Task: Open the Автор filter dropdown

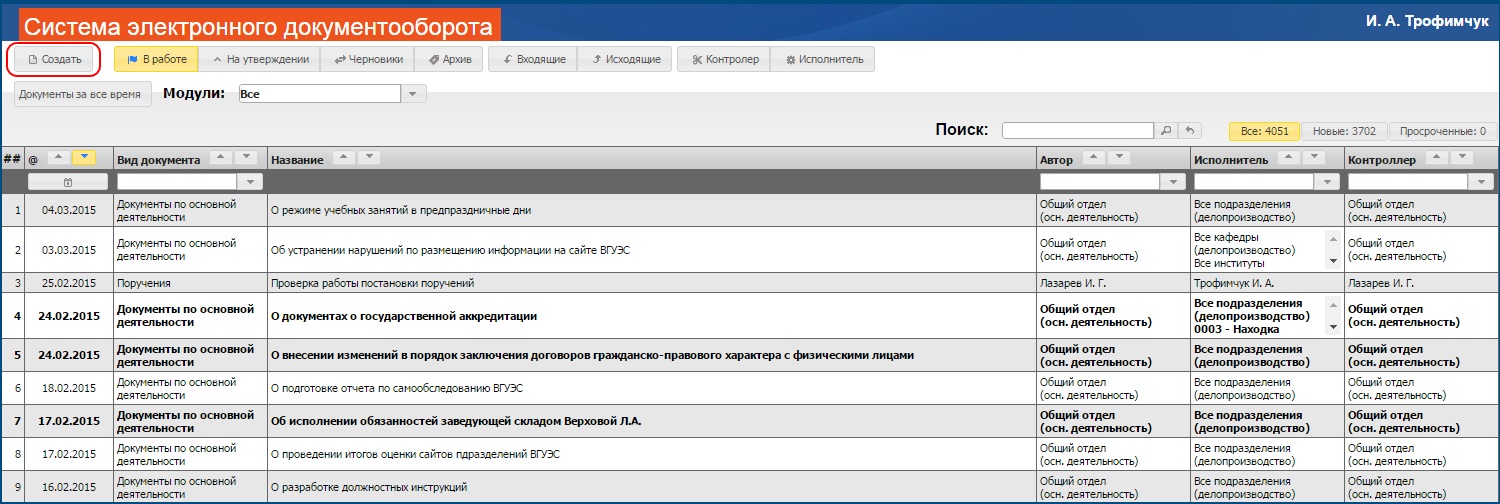Action: [1172, 182]
